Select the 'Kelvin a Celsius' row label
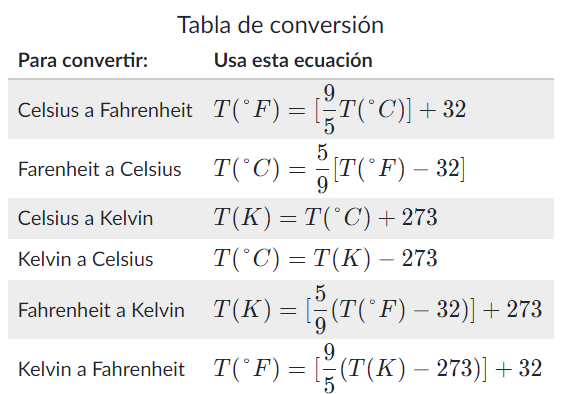 click(85, 259)
